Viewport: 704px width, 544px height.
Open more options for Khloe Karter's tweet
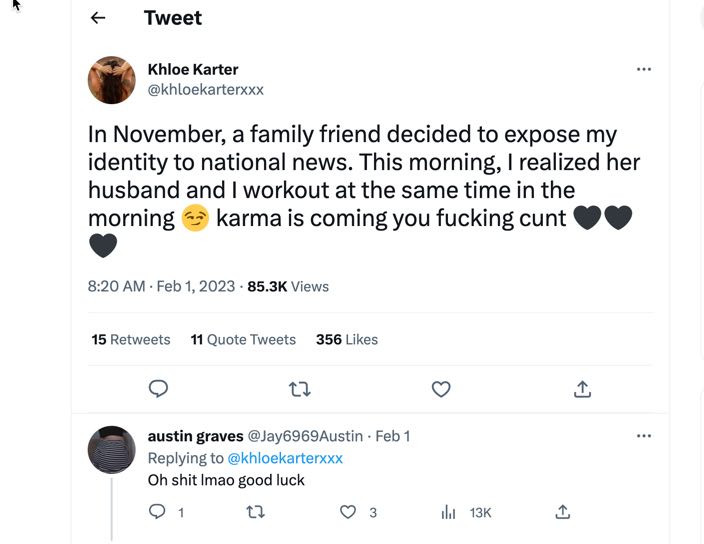click(644, 69)
